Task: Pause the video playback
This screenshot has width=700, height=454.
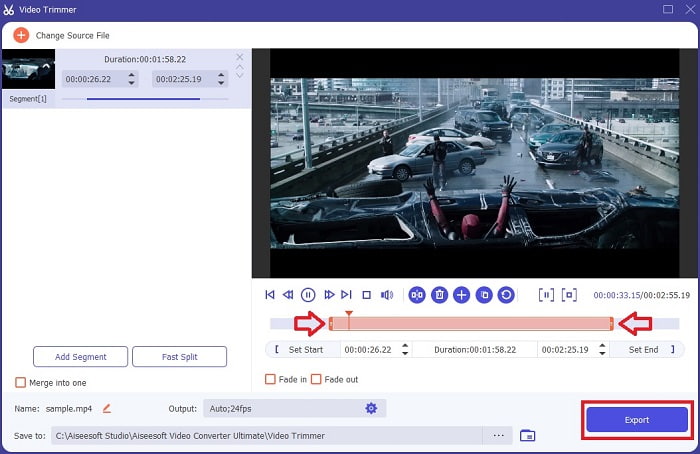Action: click(x=308, y=295)
